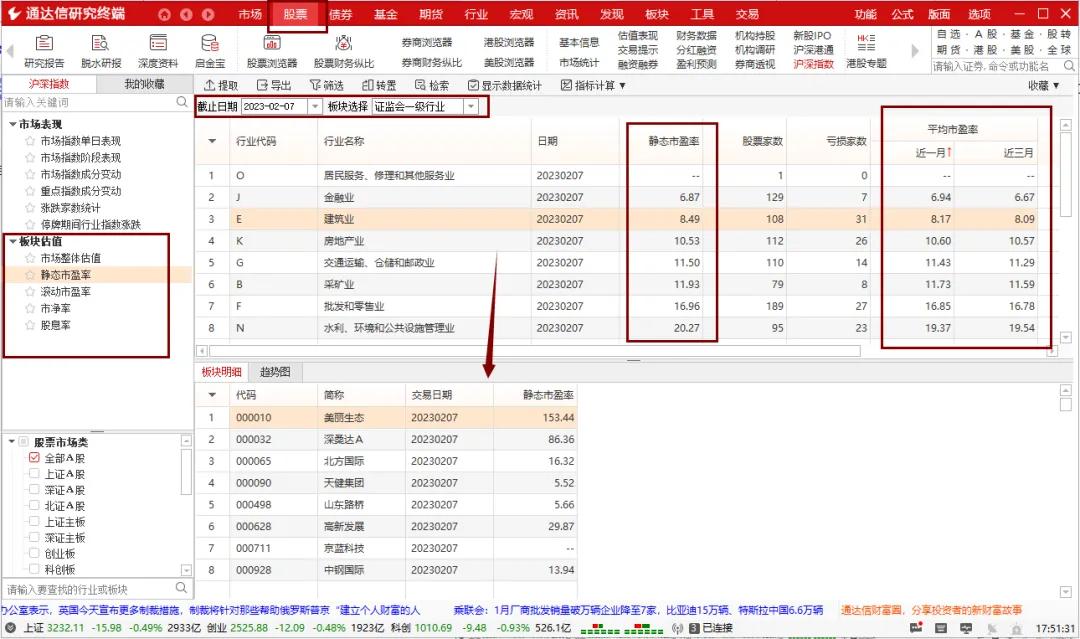Open 基本信息 in the ribbon

tap(579, 42)
